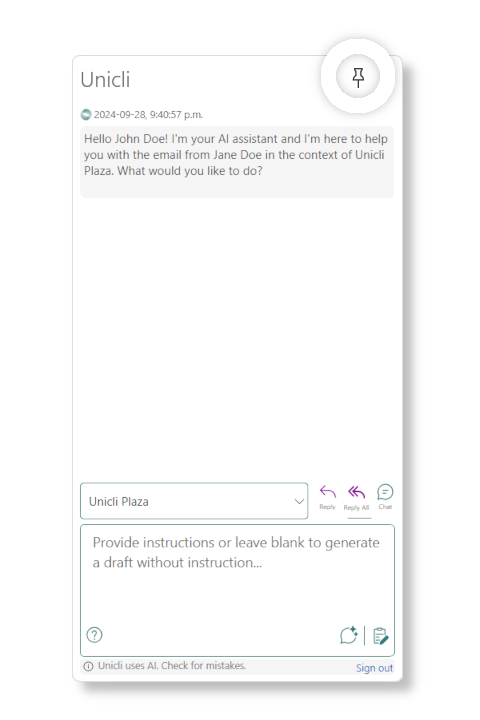Choose the 'Reply' label under the arrow
The image size is (480, 720).
tap(328, 507)
